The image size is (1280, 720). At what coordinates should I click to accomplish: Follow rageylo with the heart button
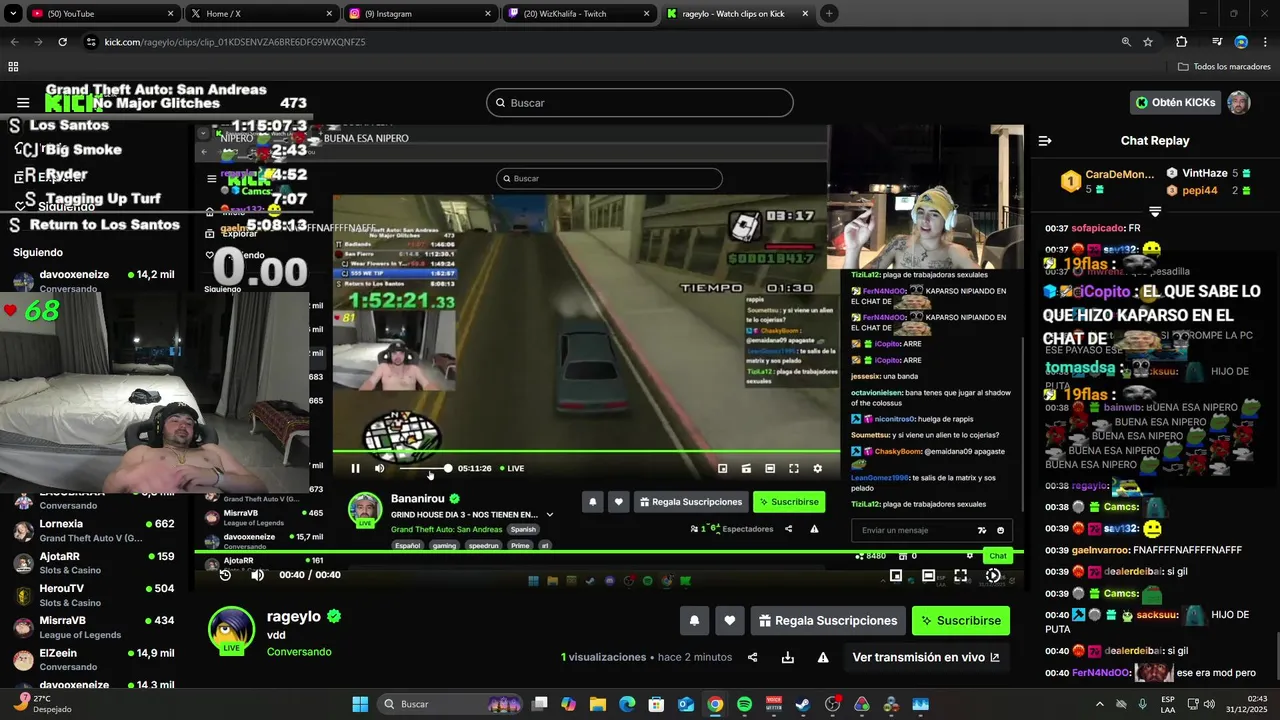click(x=730, y=620)
